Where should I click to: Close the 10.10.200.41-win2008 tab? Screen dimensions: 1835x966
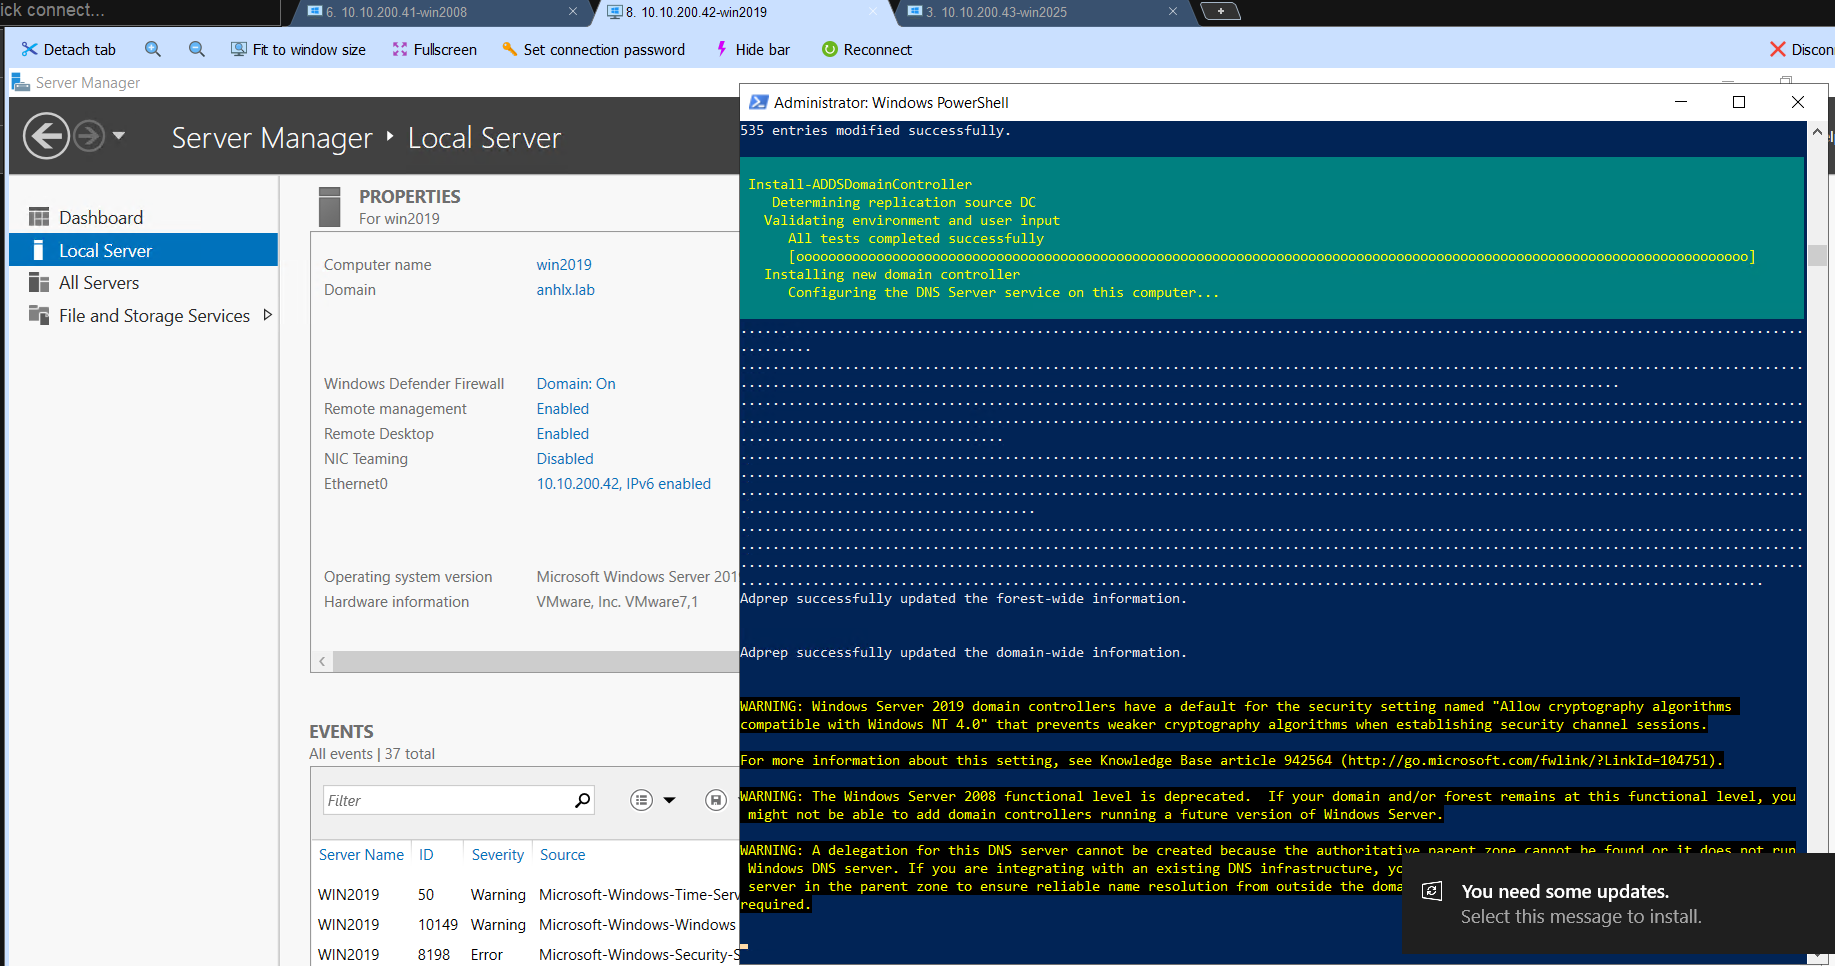coord(573,12)
